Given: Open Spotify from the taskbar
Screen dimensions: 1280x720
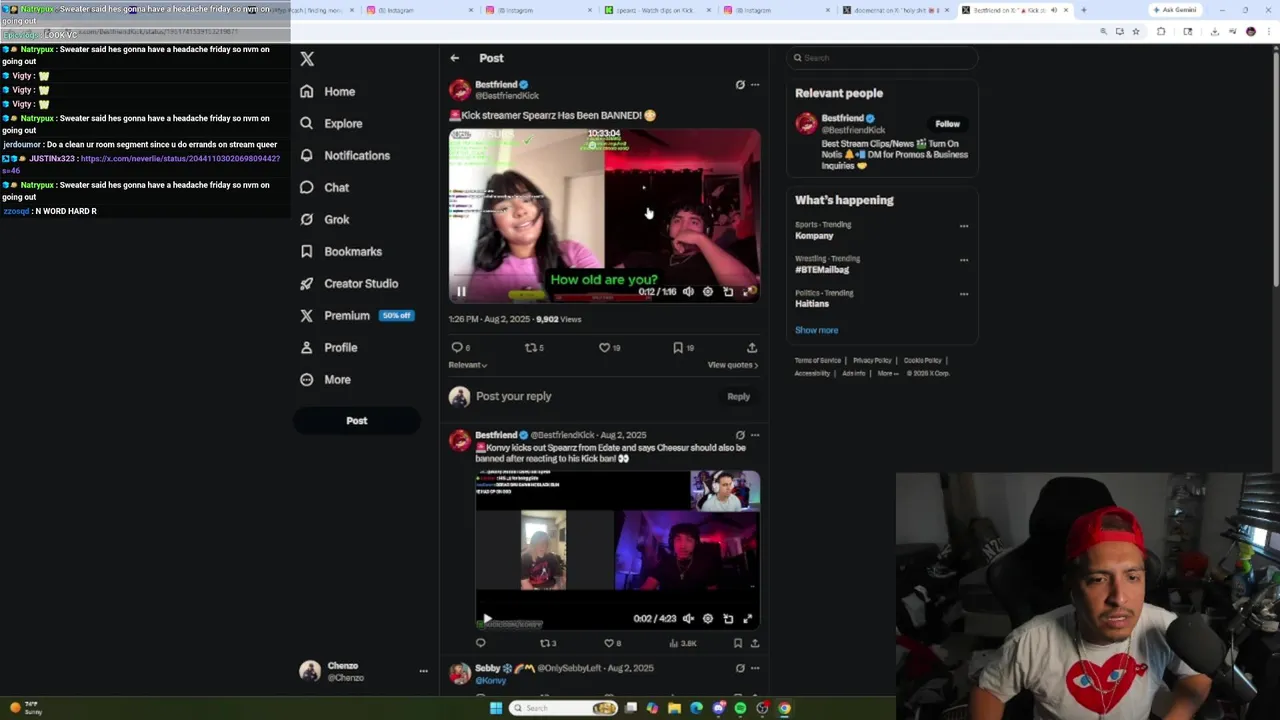Looking at the screenshot, I should pos(740,708).
